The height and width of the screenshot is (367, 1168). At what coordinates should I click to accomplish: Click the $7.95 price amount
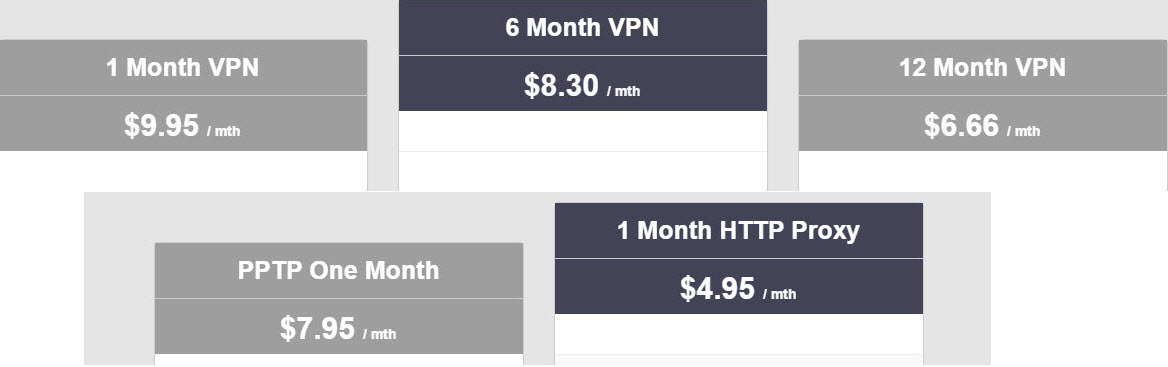[x=317, y=328]
